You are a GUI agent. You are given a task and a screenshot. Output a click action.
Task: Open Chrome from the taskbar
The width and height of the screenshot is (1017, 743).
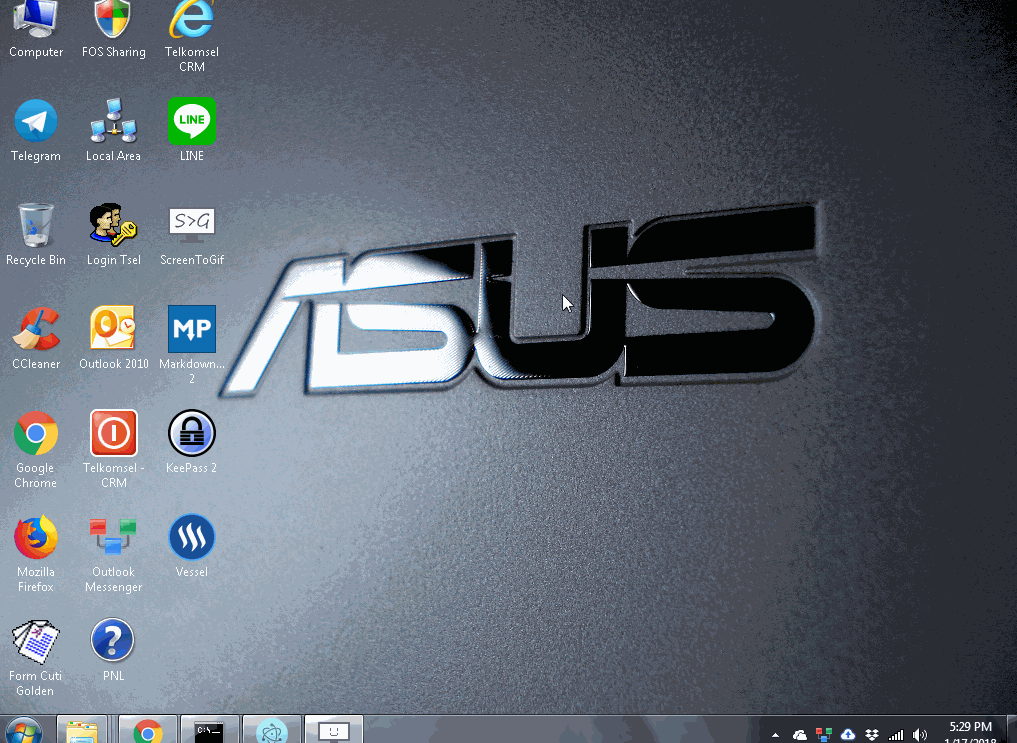pyautogui.click(x=148, y=730)
